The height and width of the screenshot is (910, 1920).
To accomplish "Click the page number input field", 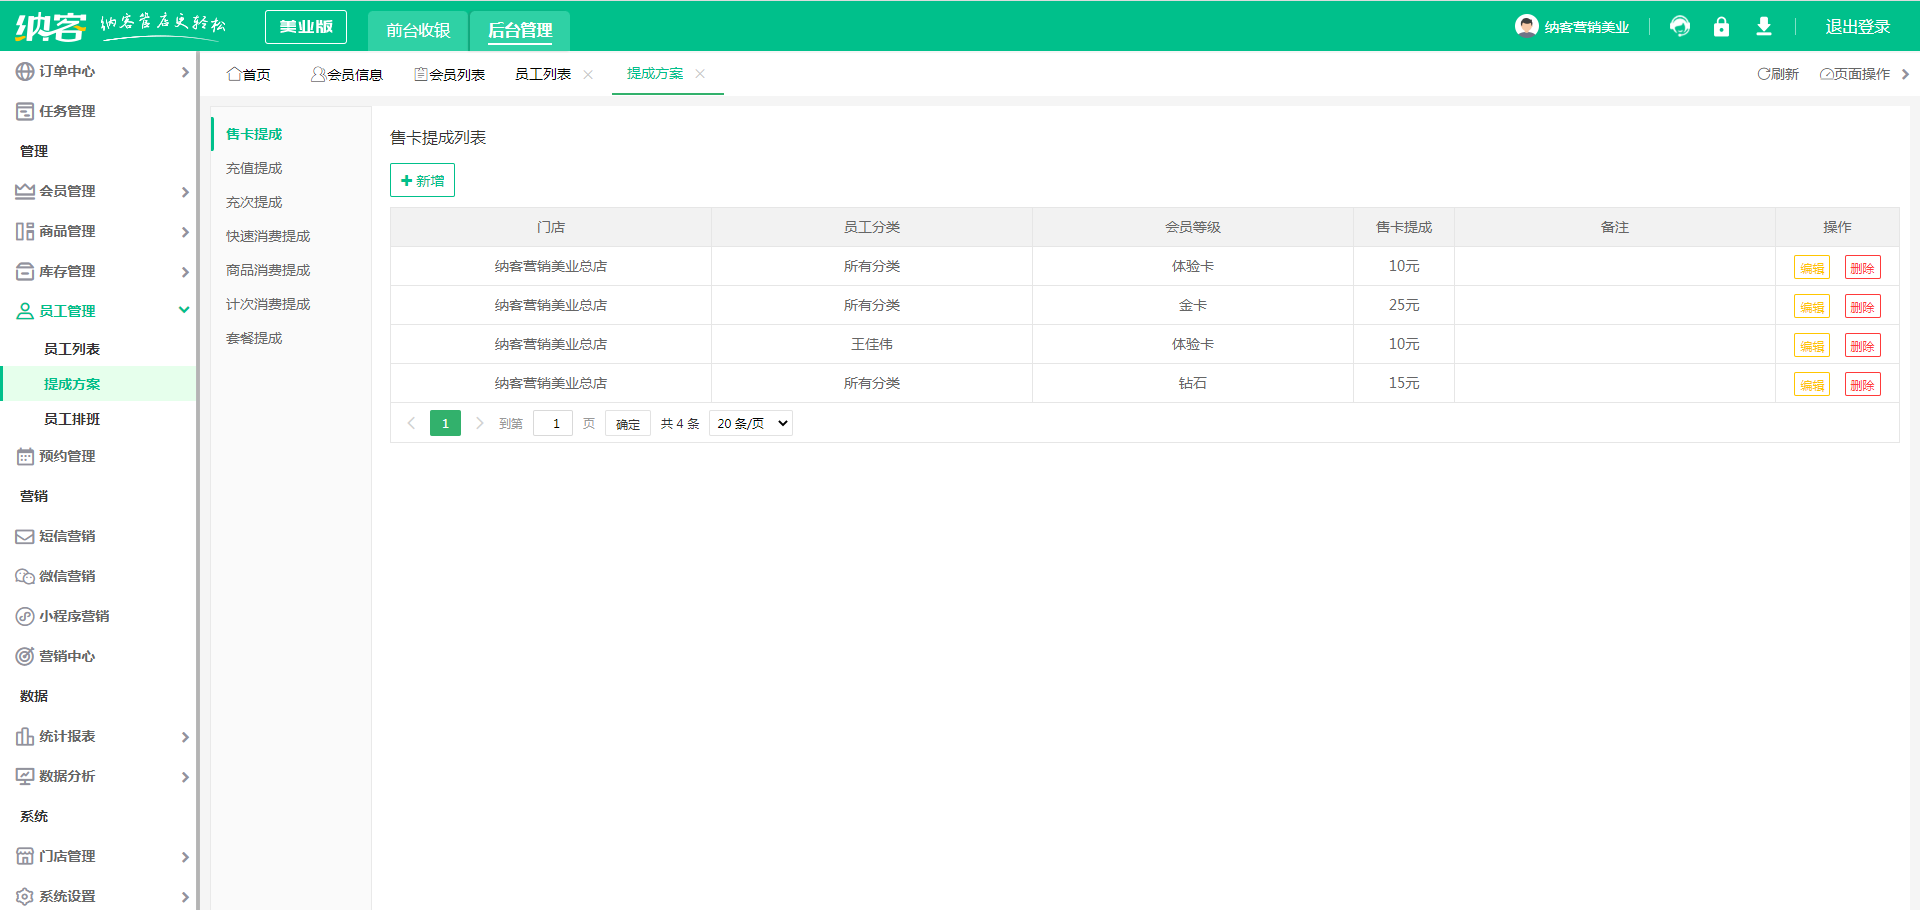I will pos(553,424).
